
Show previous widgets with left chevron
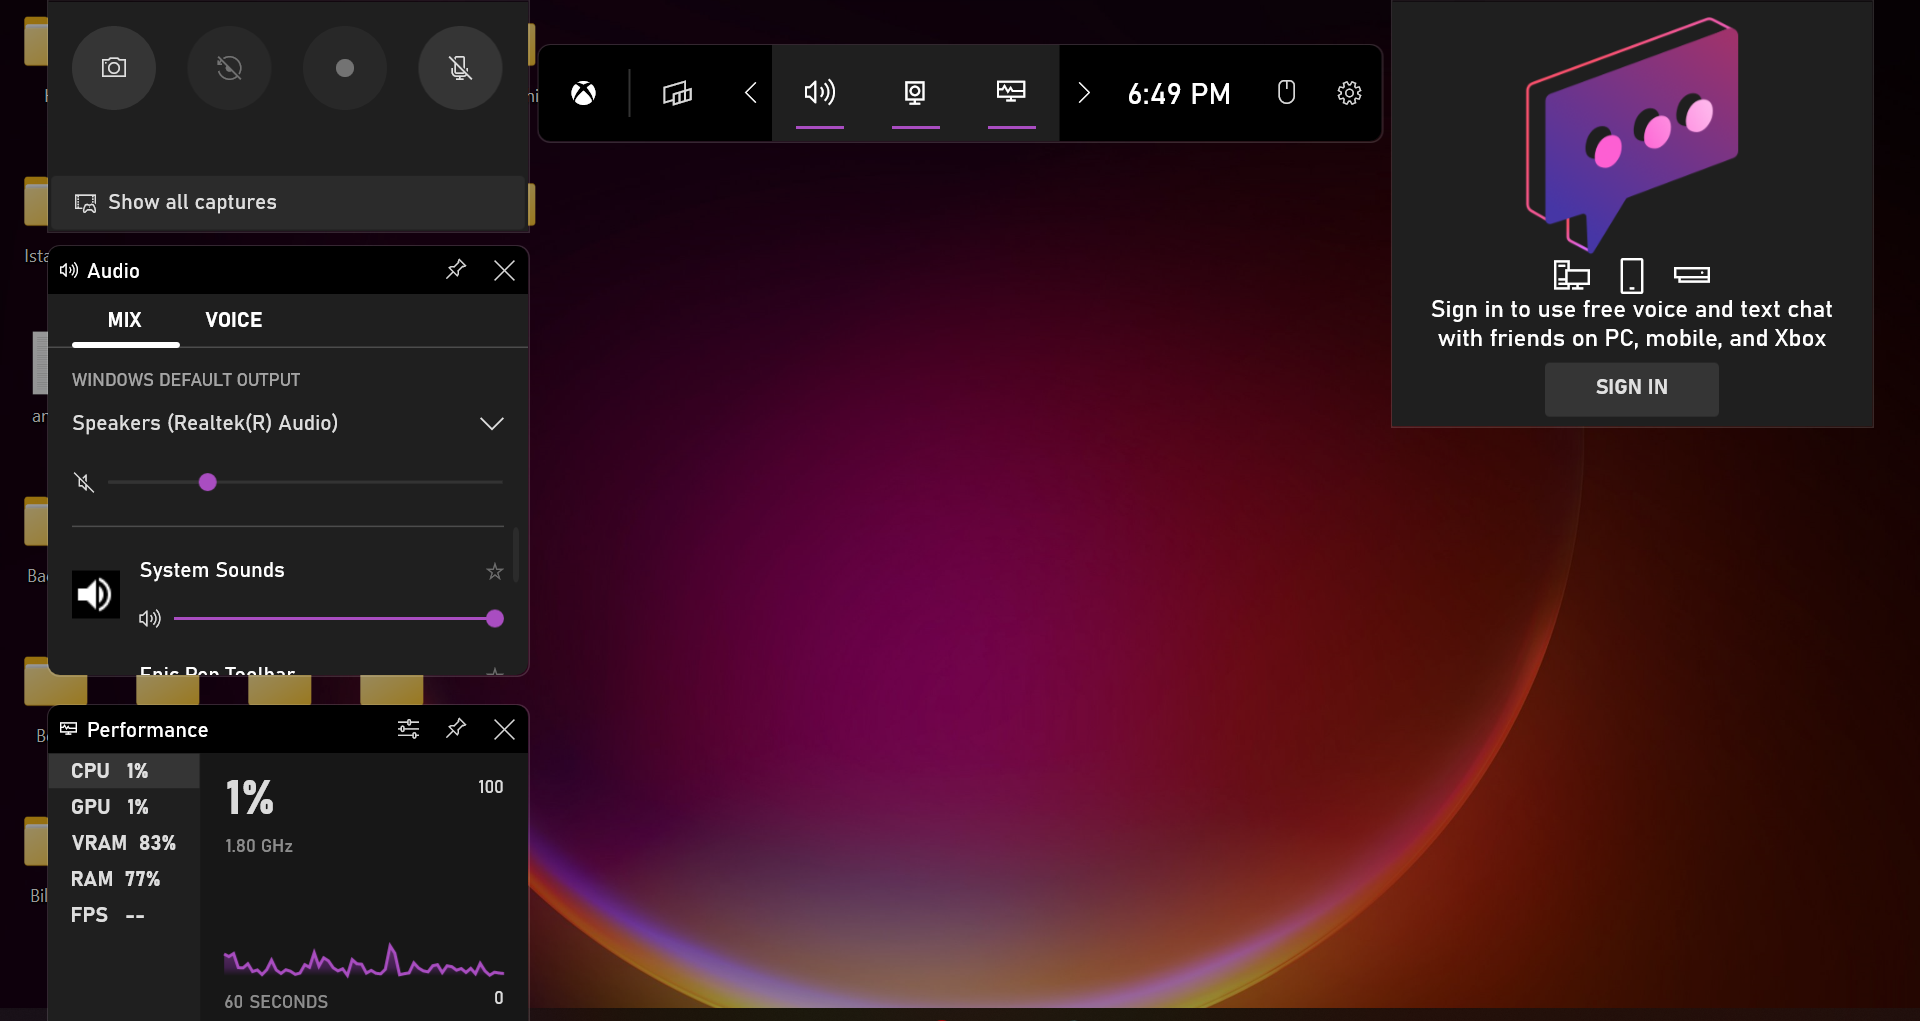[x=751, y=93]
